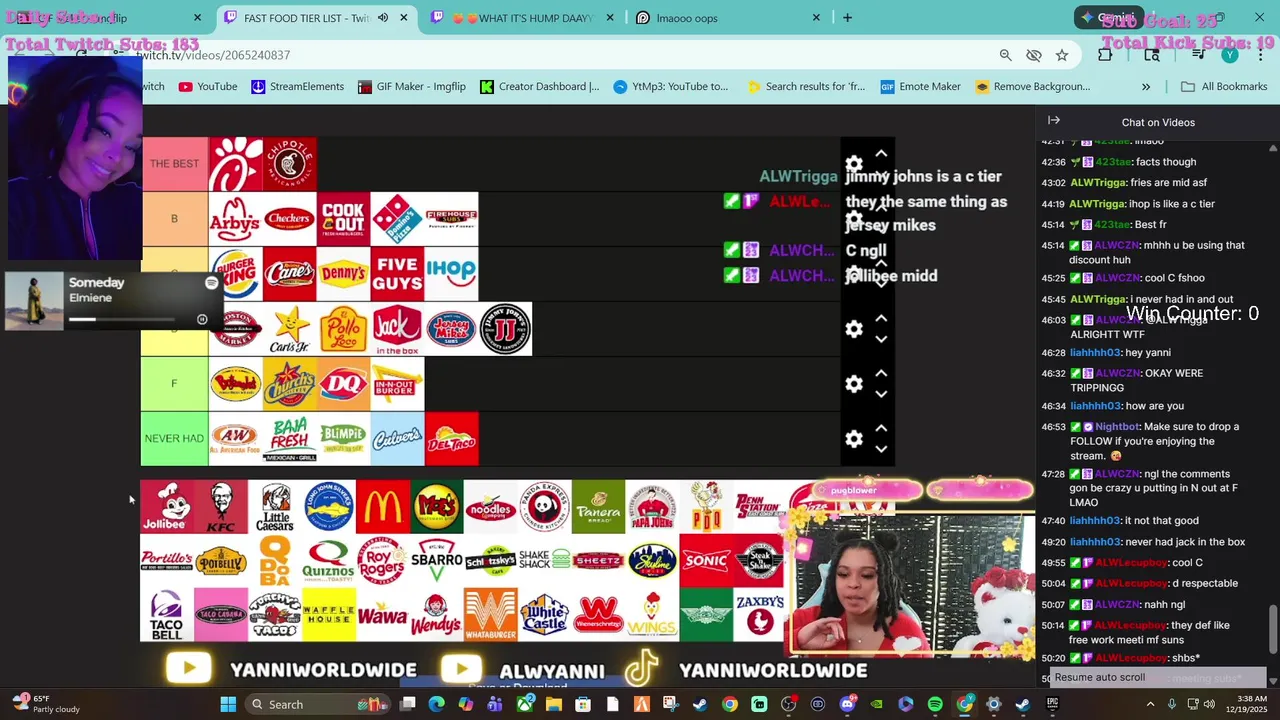Open the Creator Dashboard bookmark
This screenshot has width=1280, height=720.
[x=540, y=87]
